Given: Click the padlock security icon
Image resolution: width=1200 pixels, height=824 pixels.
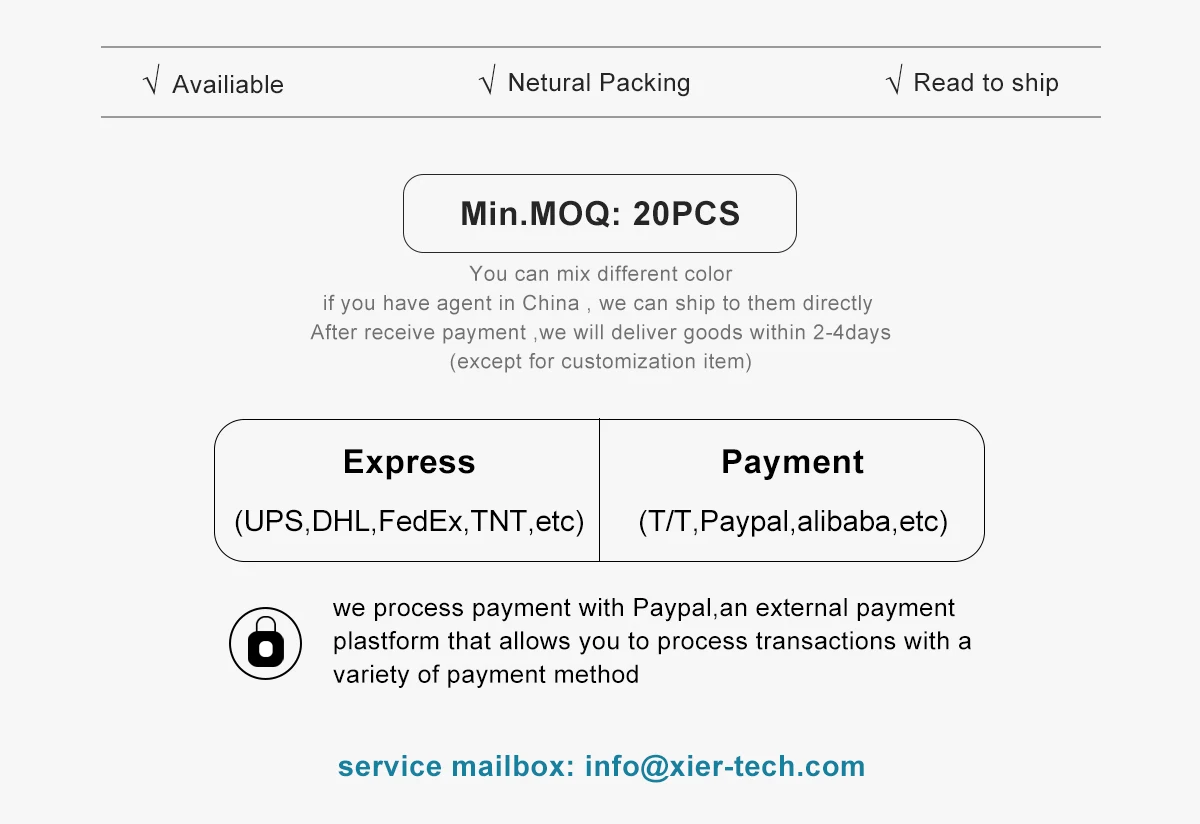Looking at the screenshot, I should pos(265,643).
